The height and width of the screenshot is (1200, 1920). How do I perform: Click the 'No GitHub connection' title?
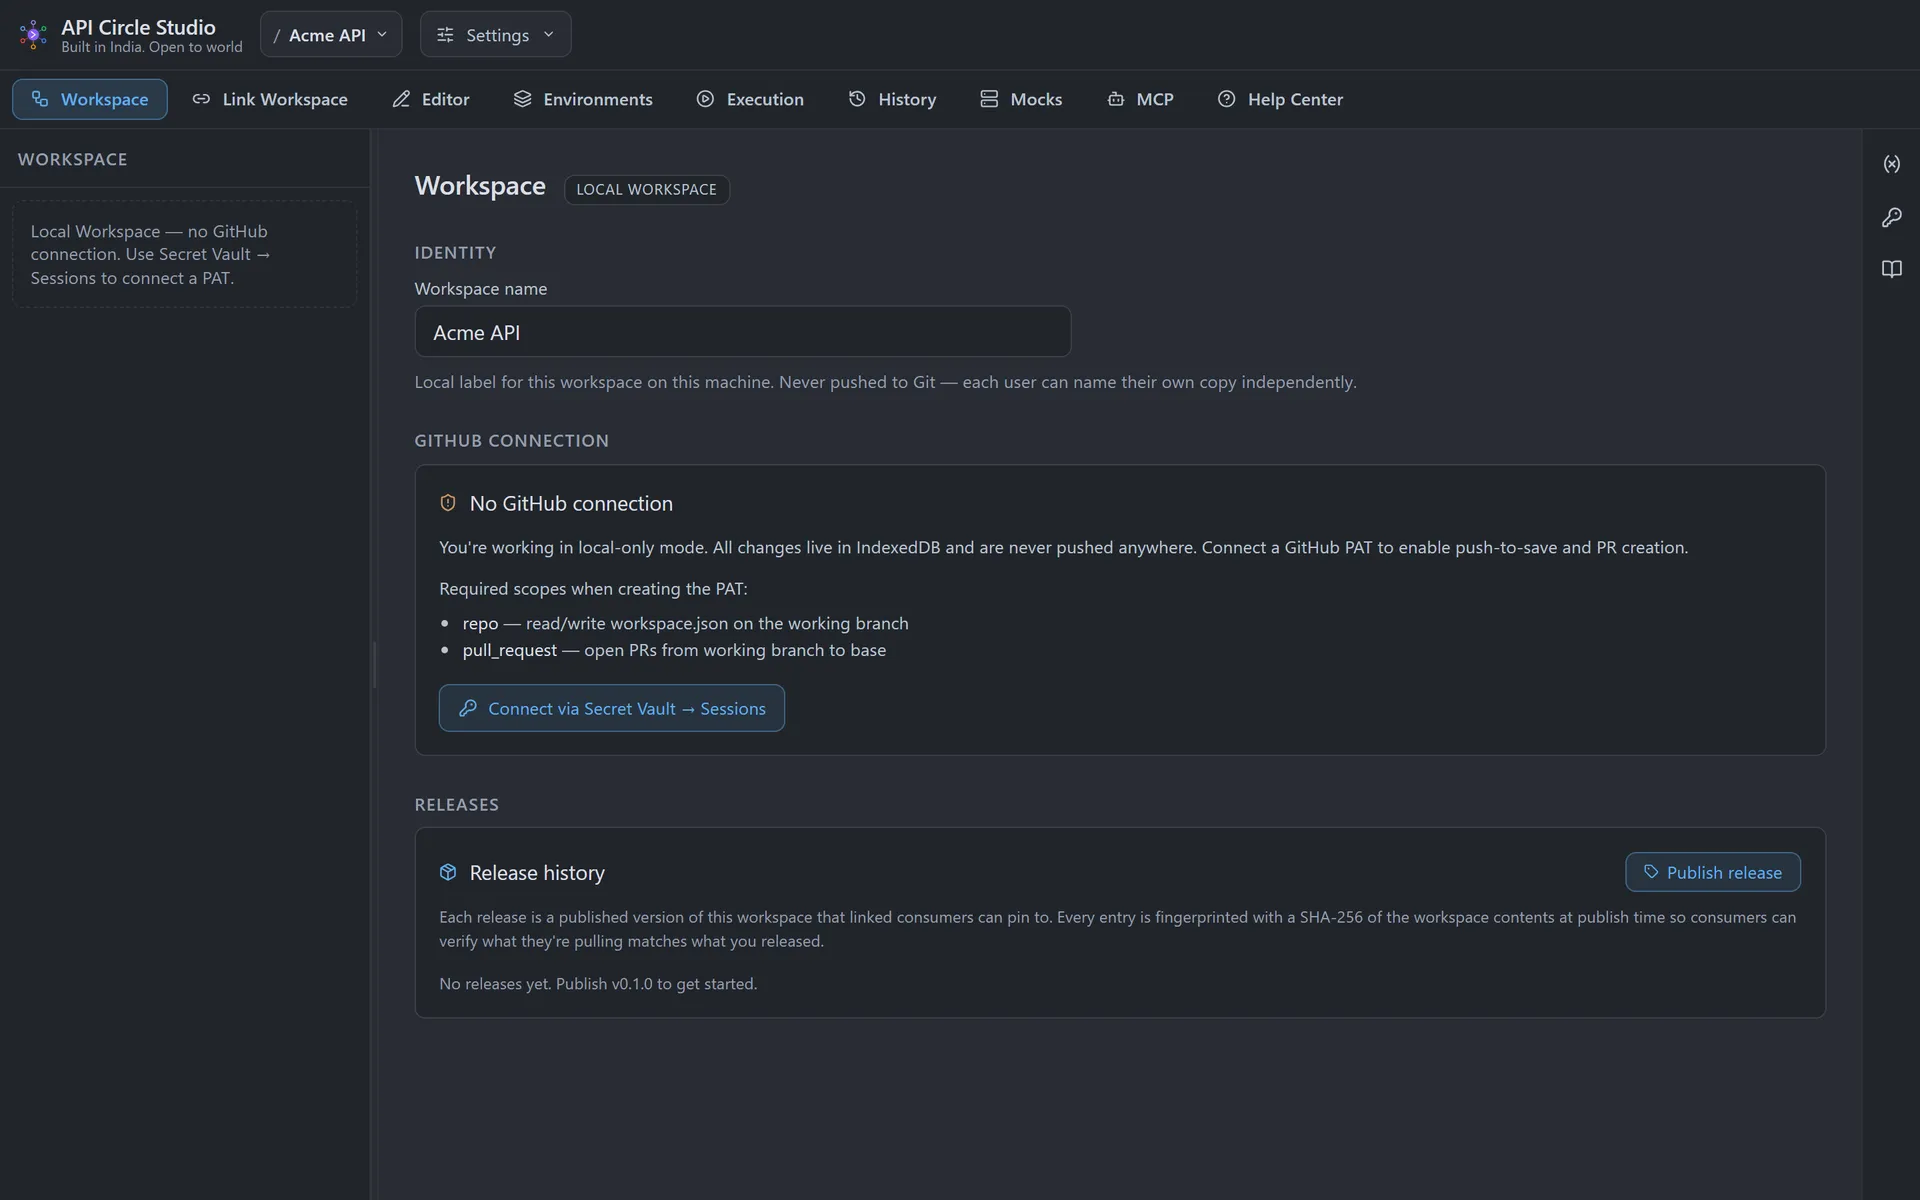pos(571,503)
